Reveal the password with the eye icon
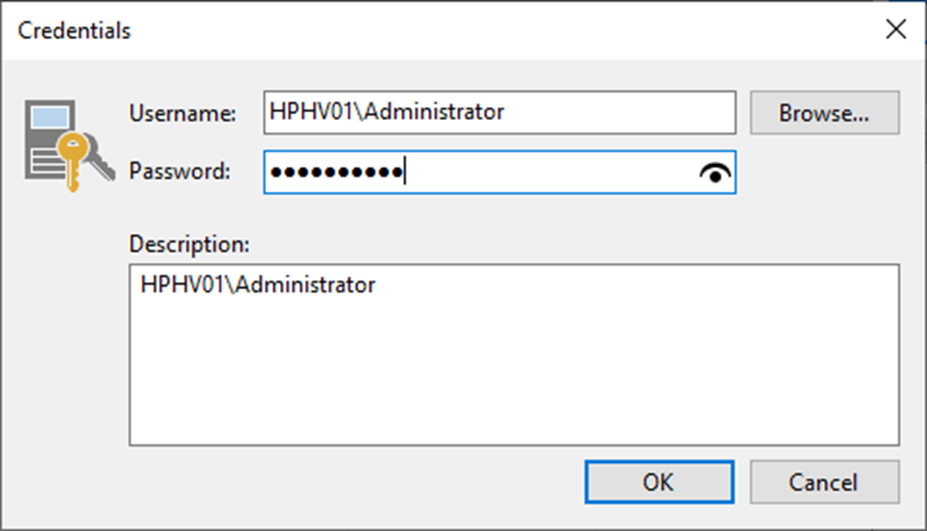This screenshot has width=927, height=531. (x=715, y=173)
